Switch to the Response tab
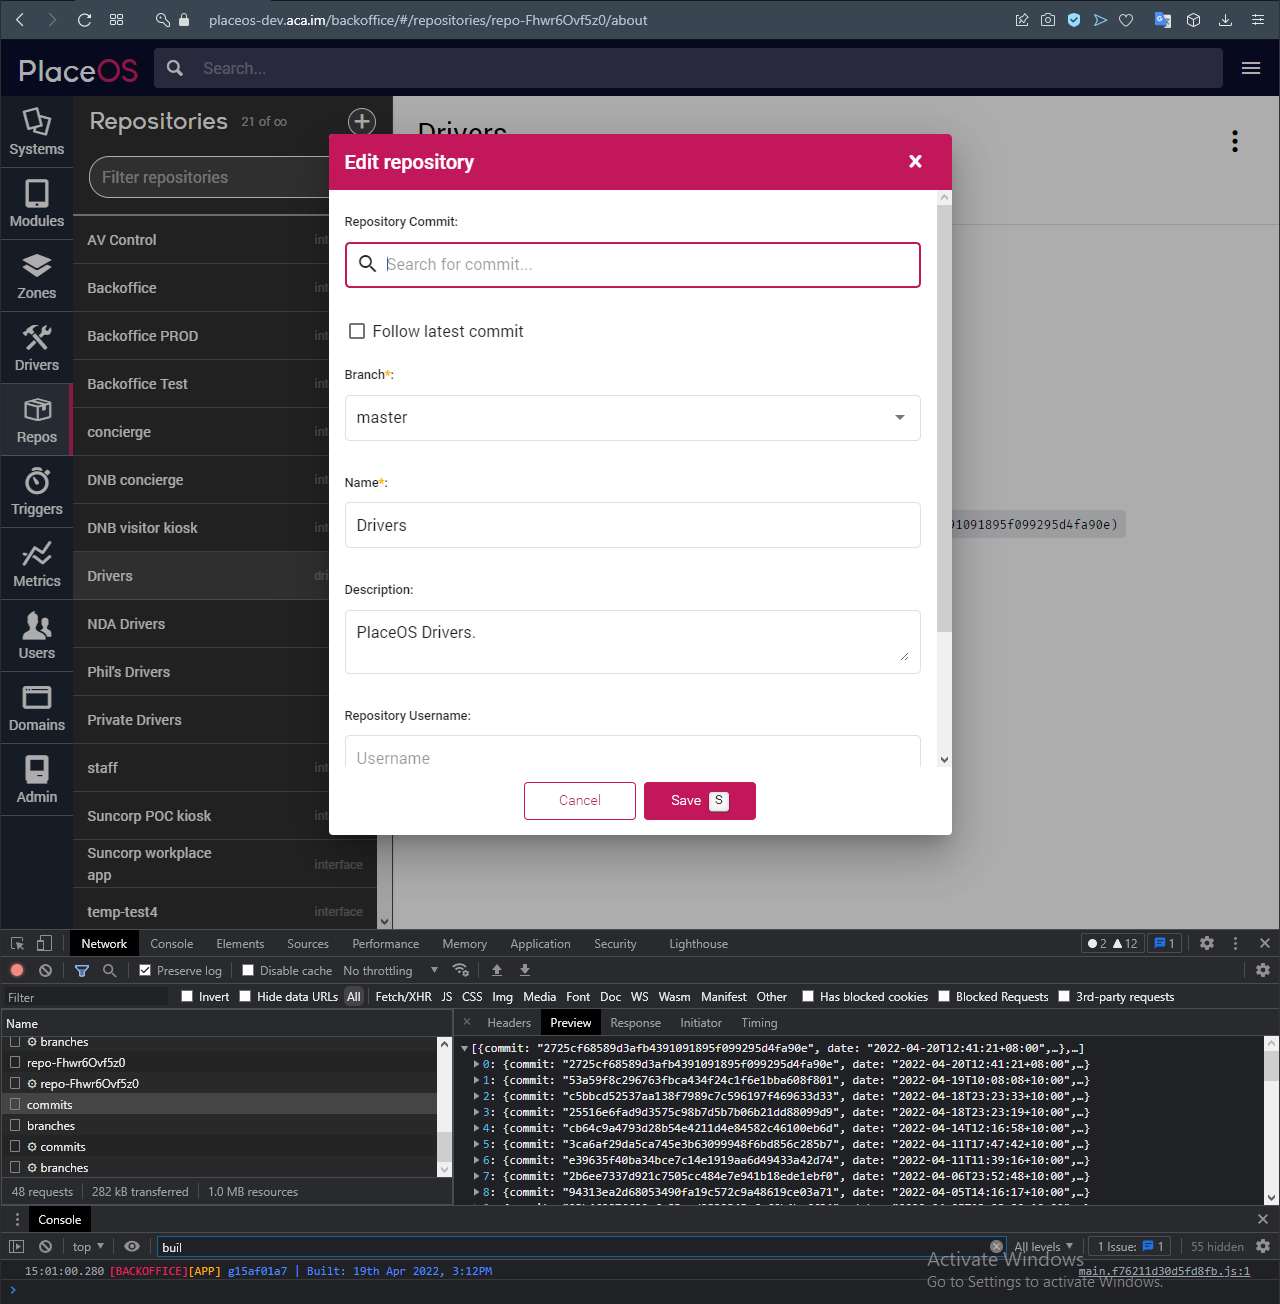This screenshot has height=1304, width=1280. pyautogui.click(x=635, y=1022)
